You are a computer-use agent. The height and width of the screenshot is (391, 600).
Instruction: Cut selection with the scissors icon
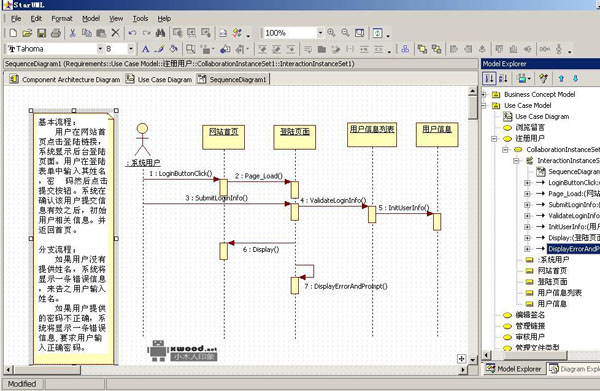point(72,33)
